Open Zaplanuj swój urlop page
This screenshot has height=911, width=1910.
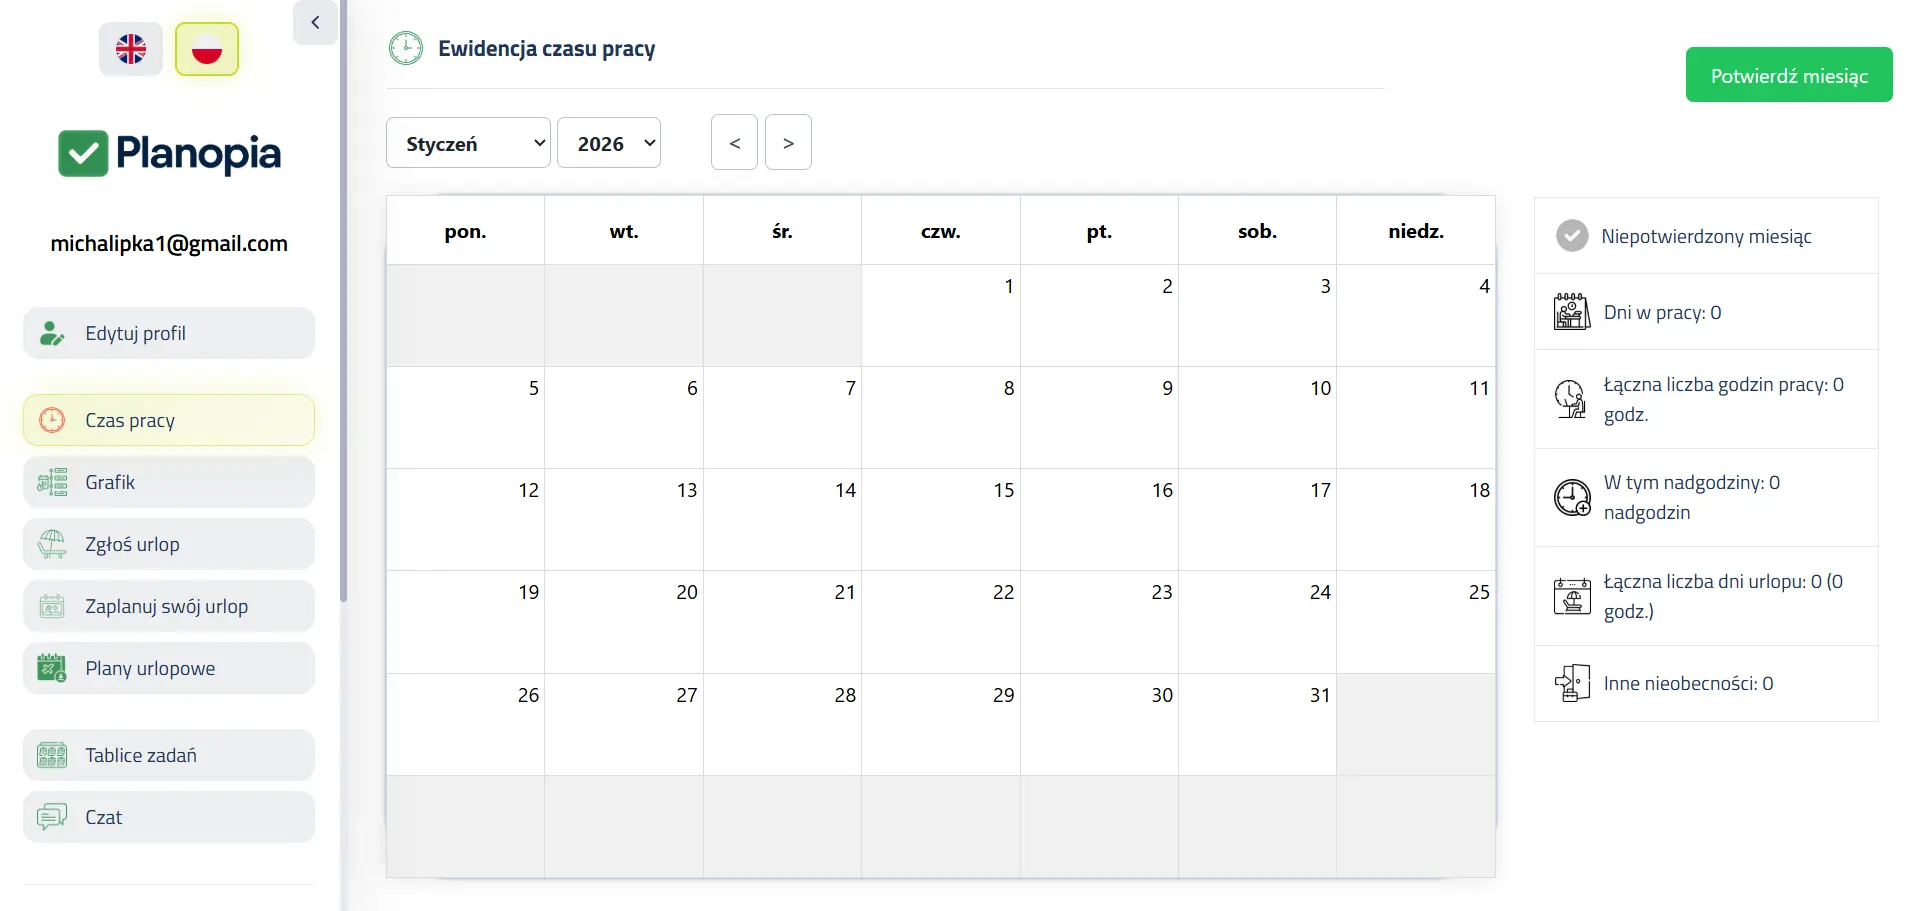point(169,606)
